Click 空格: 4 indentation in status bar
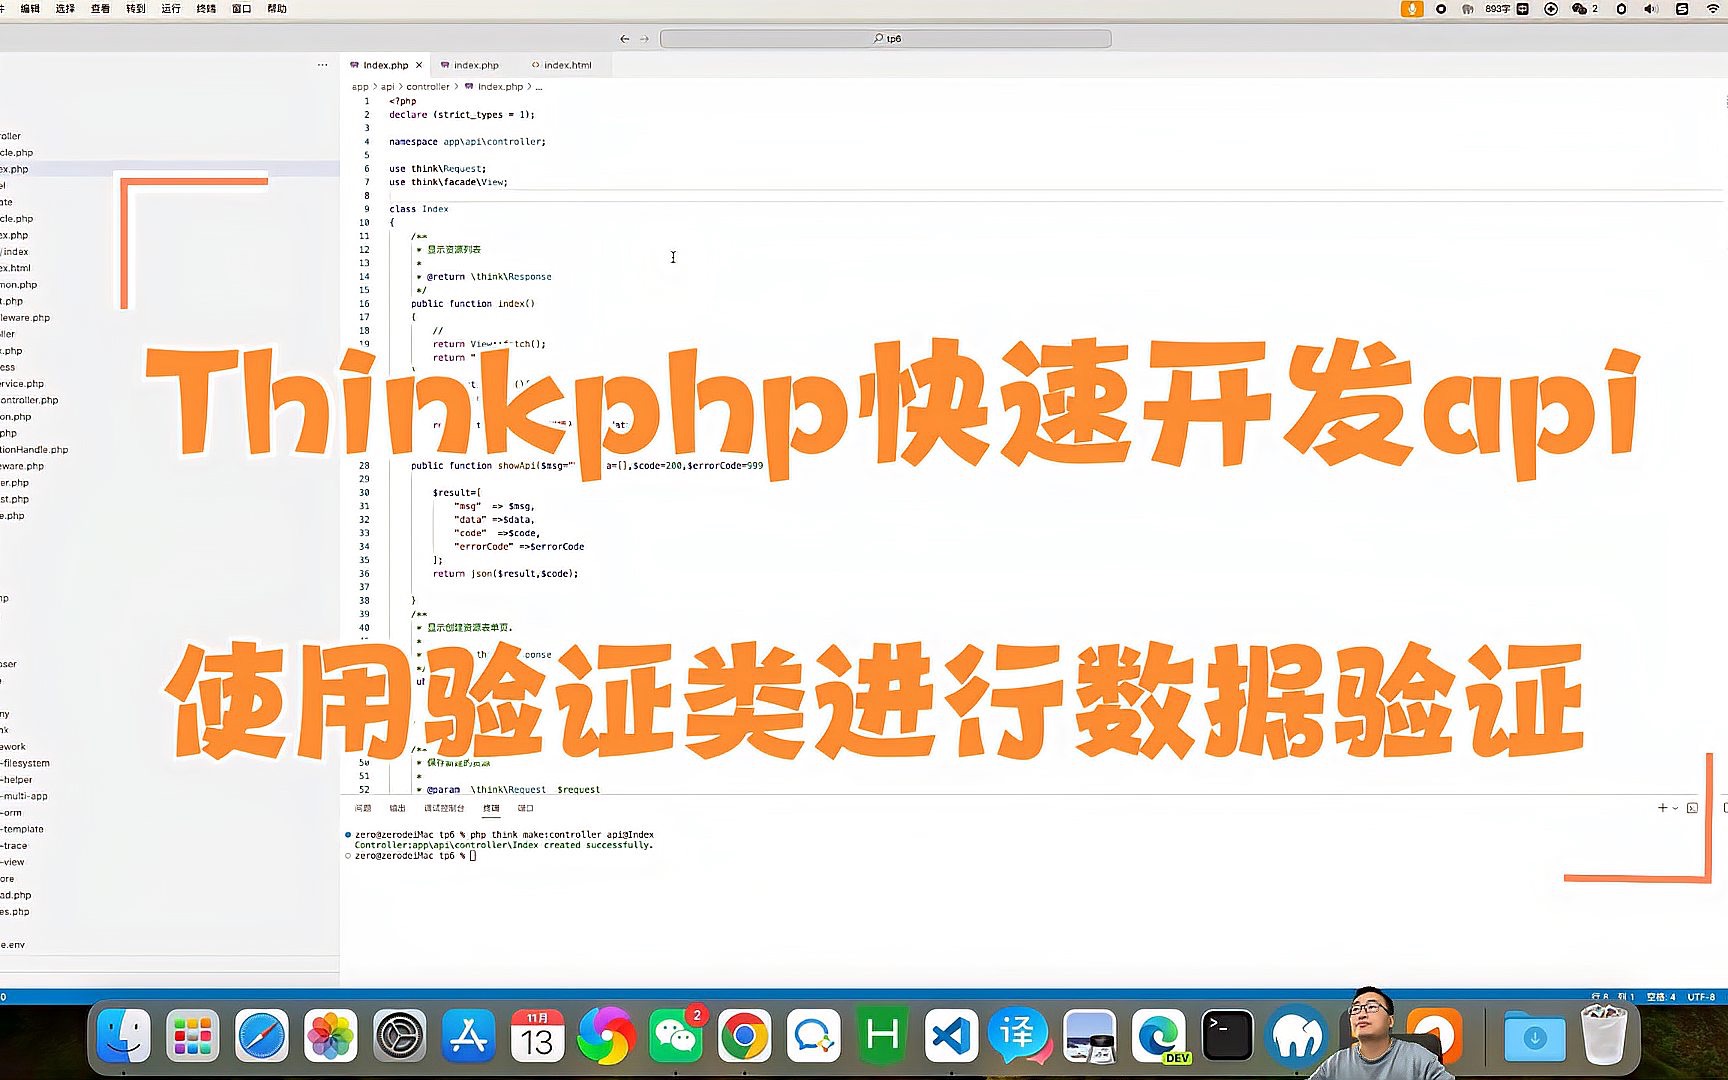The width and height of the screenshot is (1728, 1080). click(1661, 997)
